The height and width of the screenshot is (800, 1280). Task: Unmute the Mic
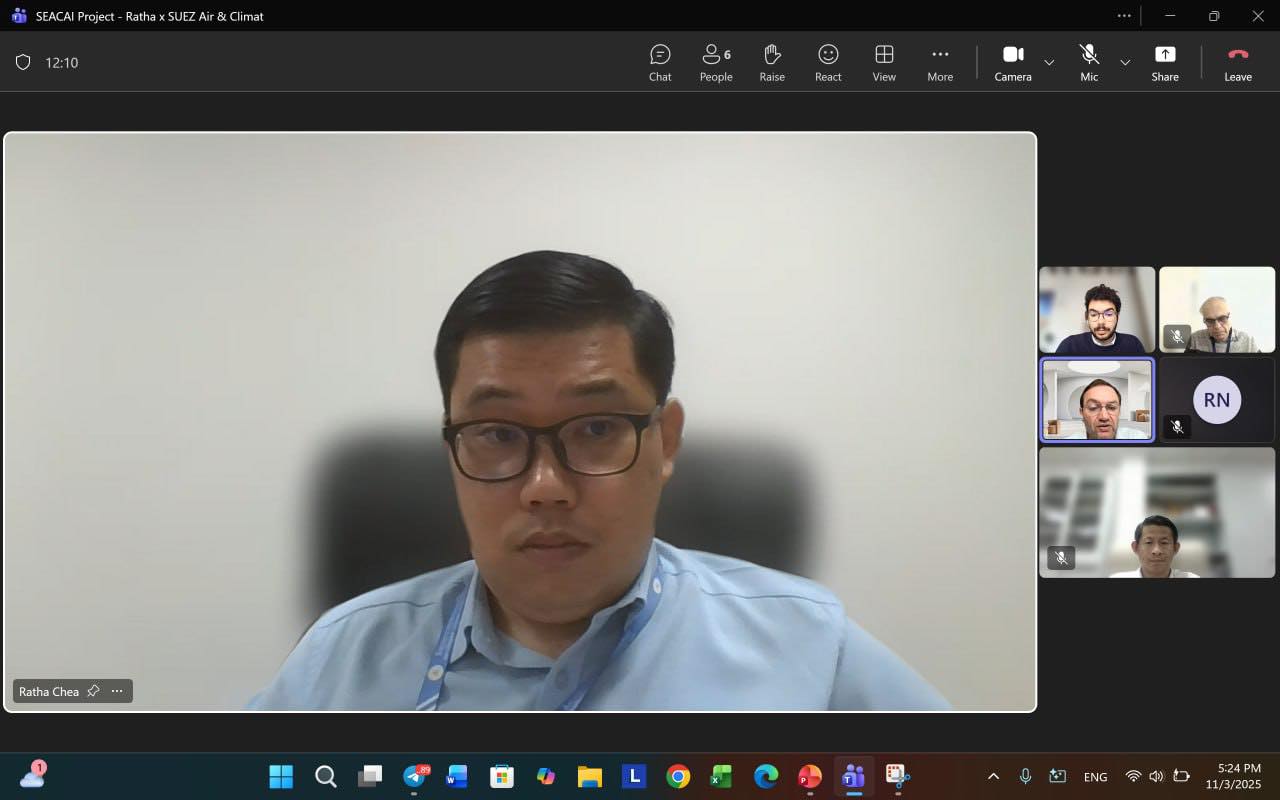(1089, 62)
